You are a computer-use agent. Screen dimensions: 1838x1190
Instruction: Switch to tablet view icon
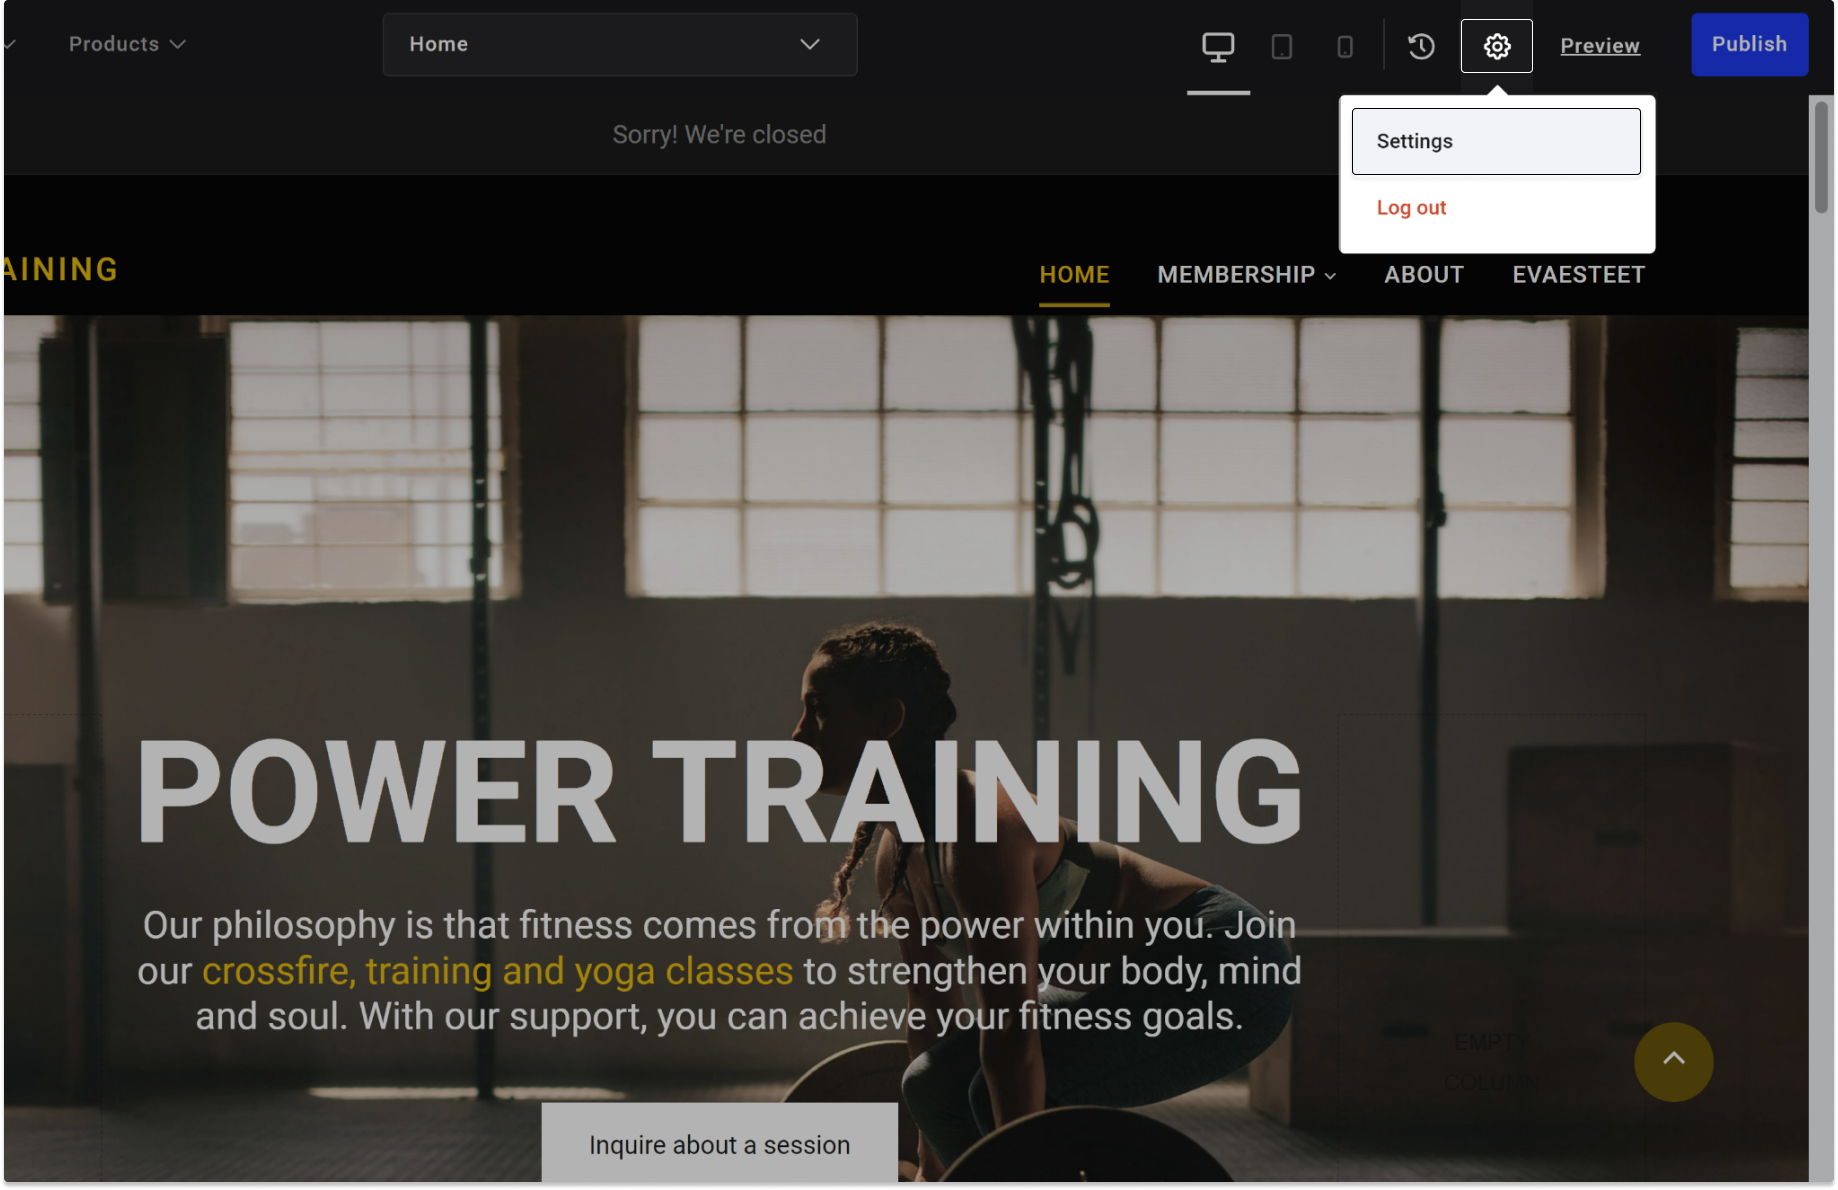coord(1281,46)
